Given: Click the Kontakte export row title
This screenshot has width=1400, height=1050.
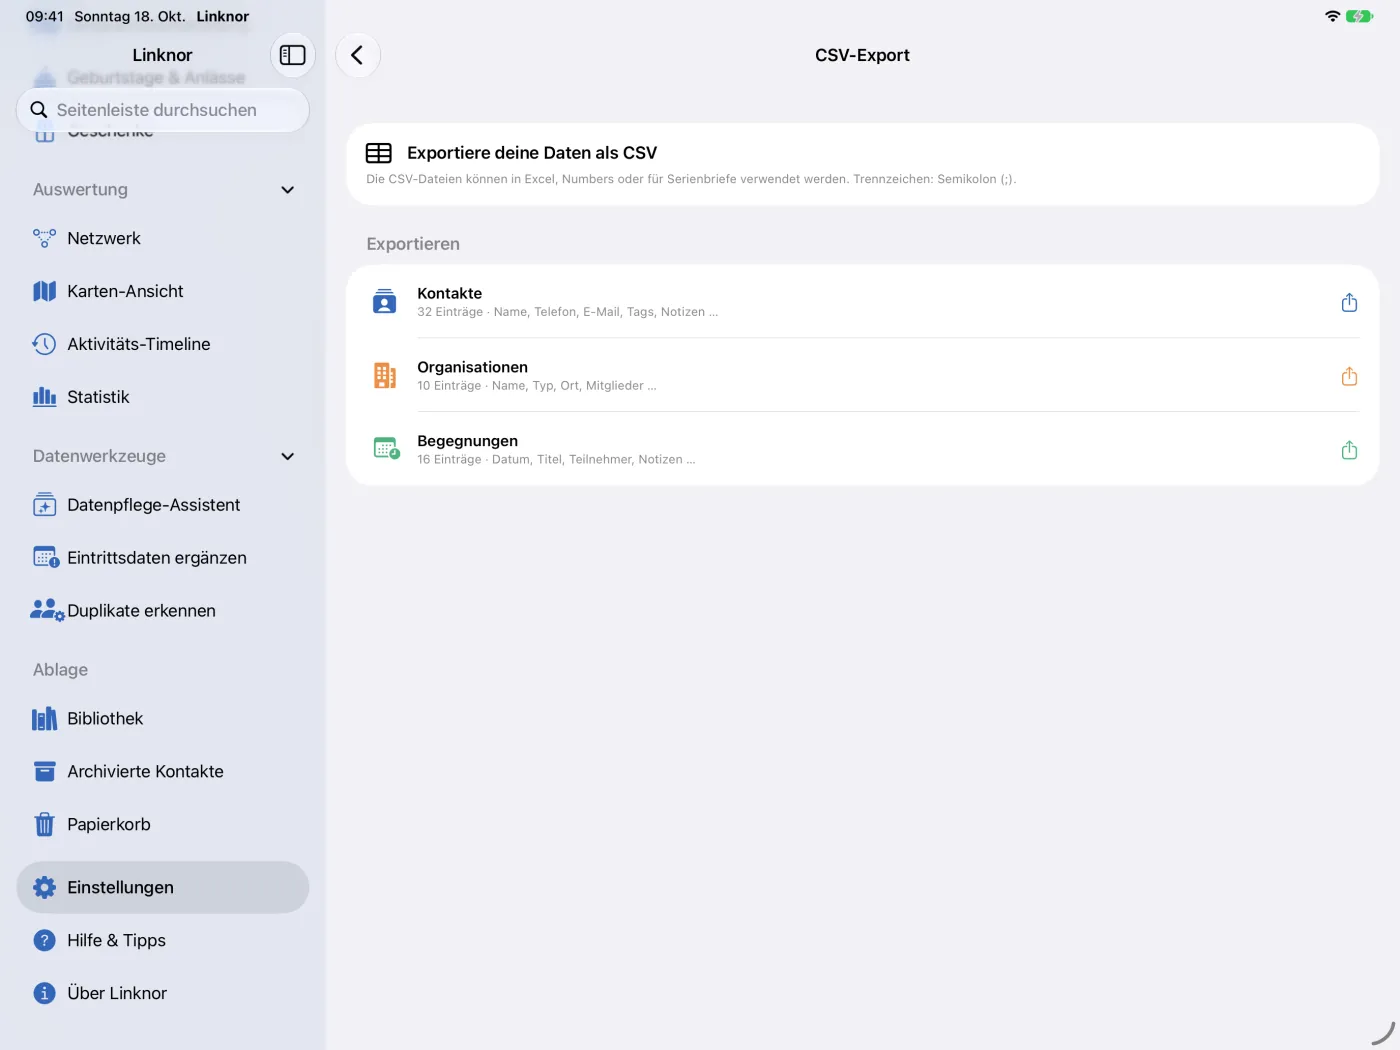Looking at the screenshot, I should pos(449,293).
